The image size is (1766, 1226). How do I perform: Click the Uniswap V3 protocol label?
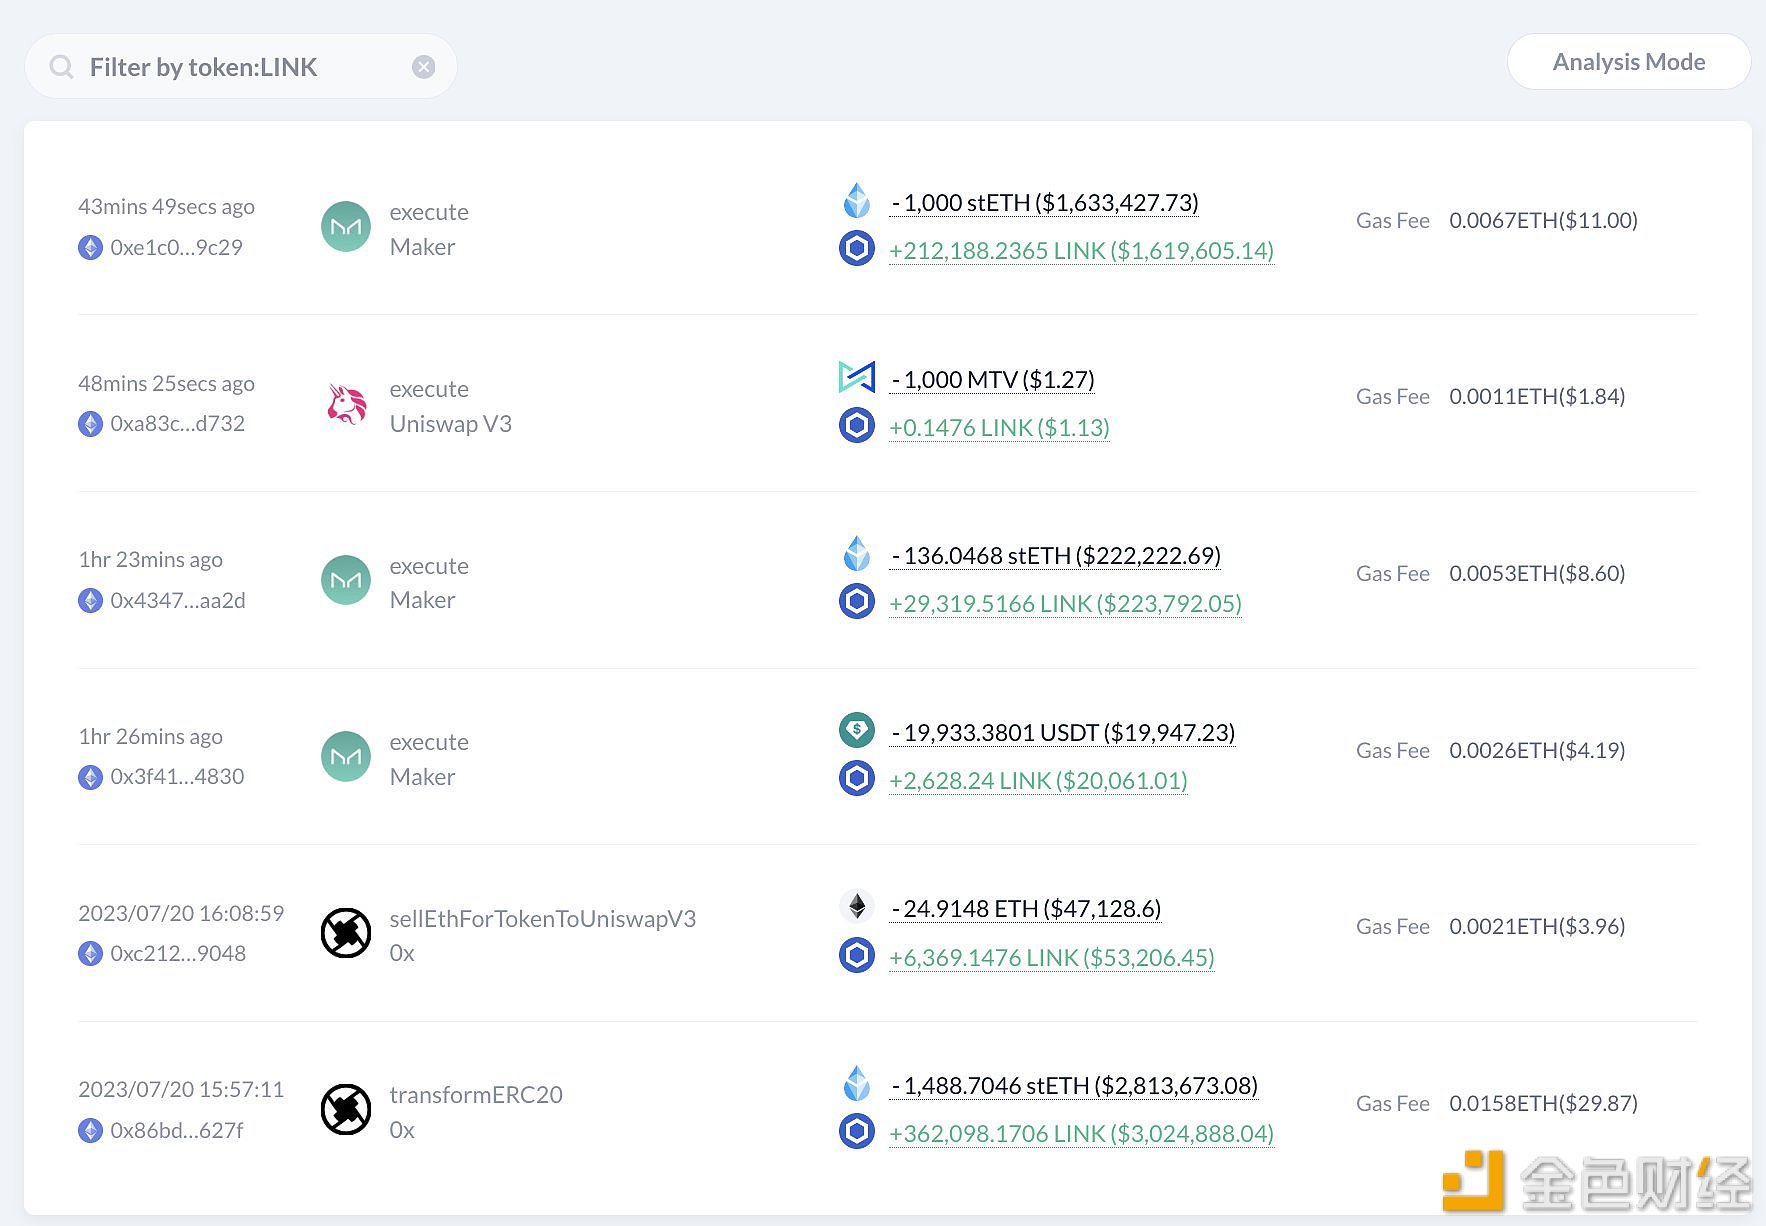[451, 424]
